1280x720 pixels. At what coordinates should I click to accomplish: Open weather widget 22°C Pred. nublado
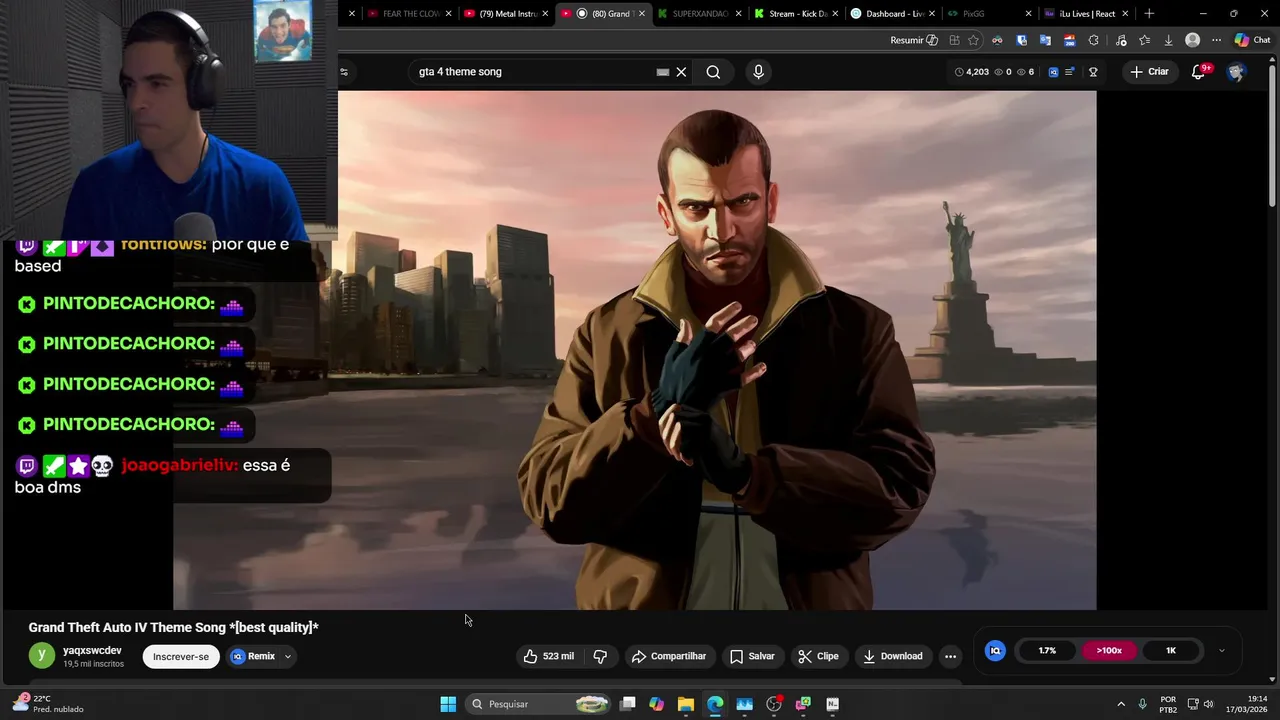pyautogui.click(x=48, y=704)
